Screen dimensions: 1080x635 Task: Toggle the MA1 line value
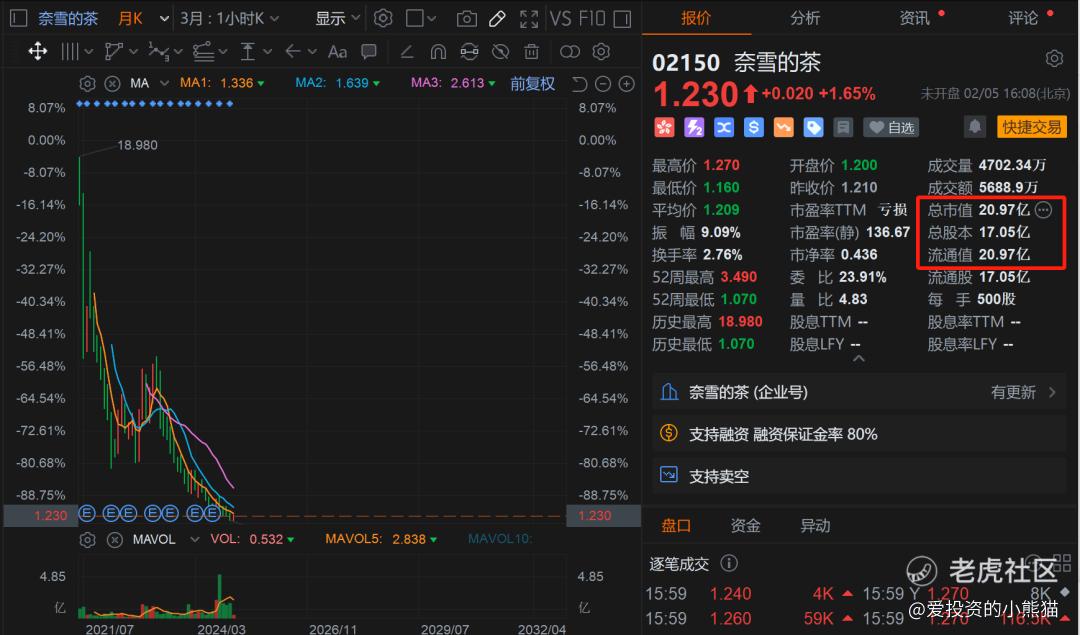pyautogui.click(x=221, y=83)
